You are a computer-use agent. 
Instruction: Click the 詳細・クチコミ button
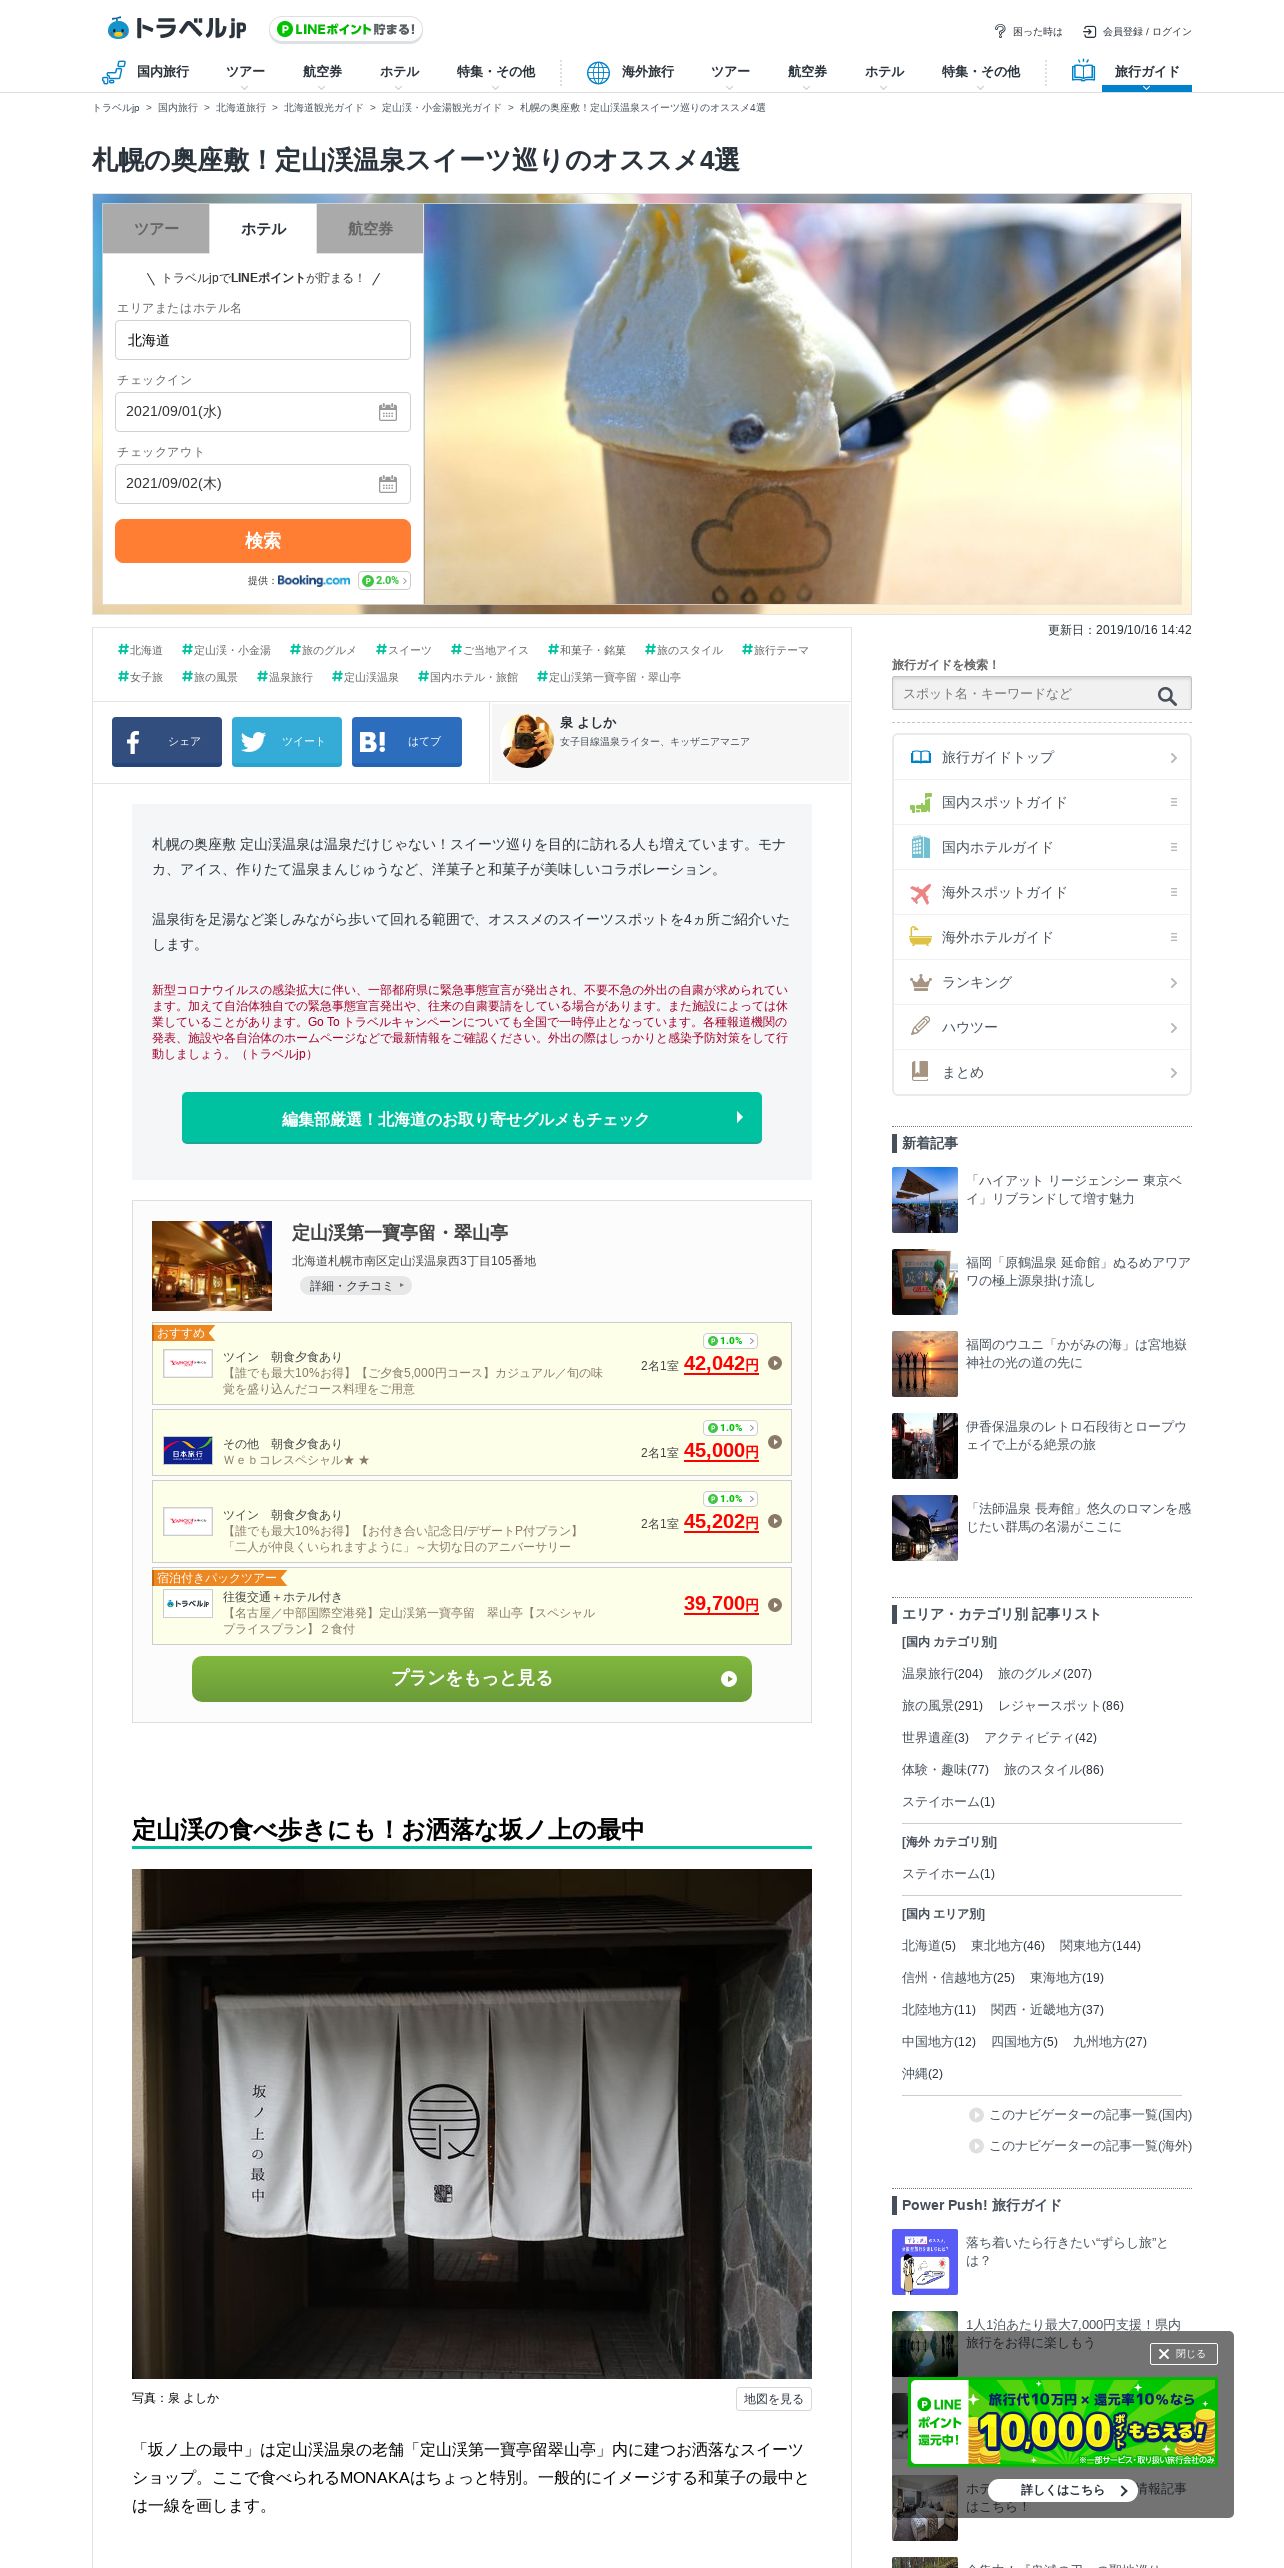tap(356, 1286)
